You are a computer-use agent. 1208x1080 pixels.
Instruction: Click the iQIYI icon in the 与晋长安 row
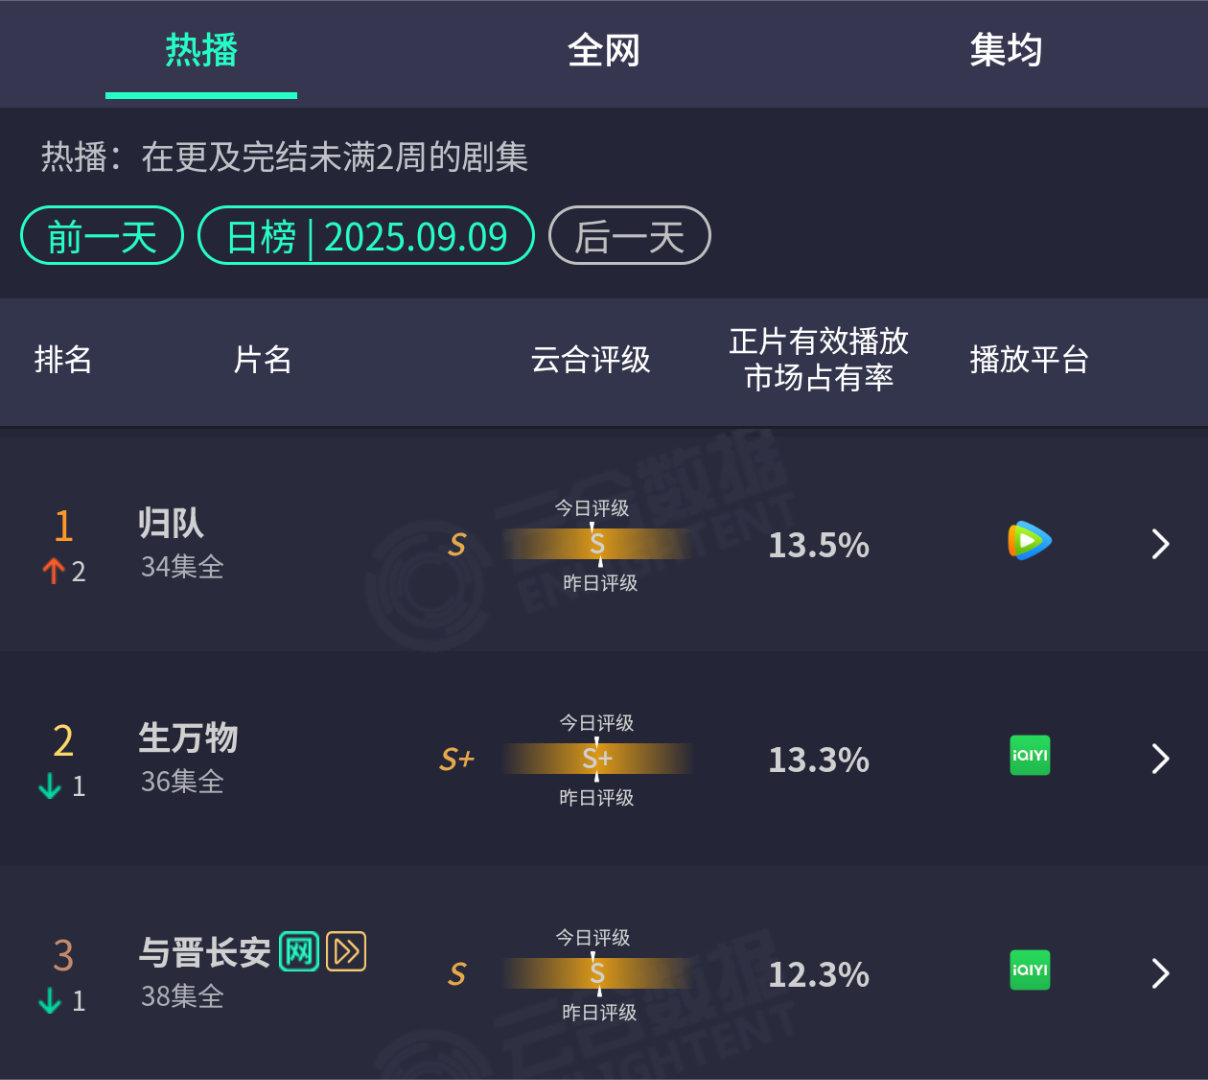point(1030,970)
